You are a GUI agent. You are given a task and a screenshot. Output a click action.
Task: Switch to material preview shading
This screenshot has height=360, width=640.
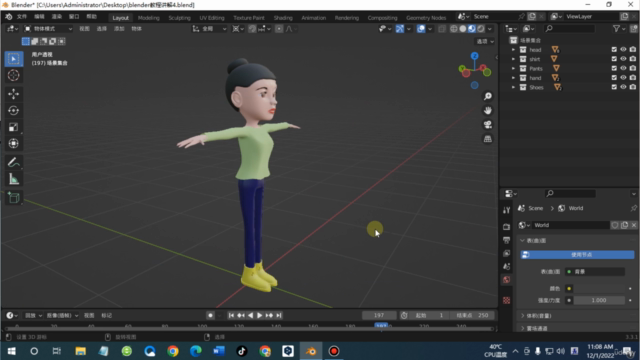[x=472, y=29]
